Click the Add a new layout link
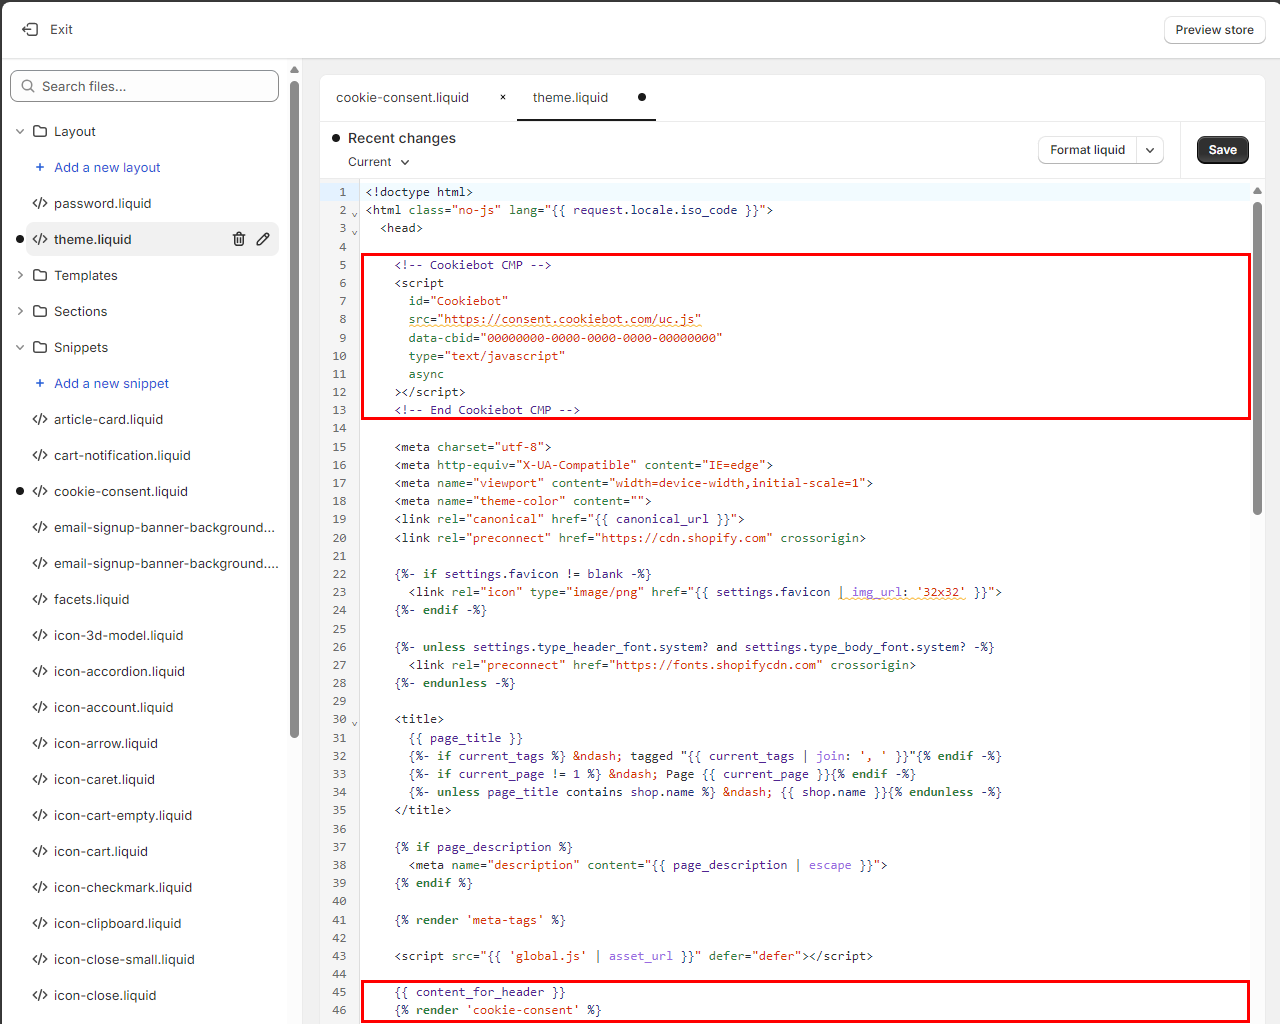This screenshot has width=1280, height=1024. [107, 167]
